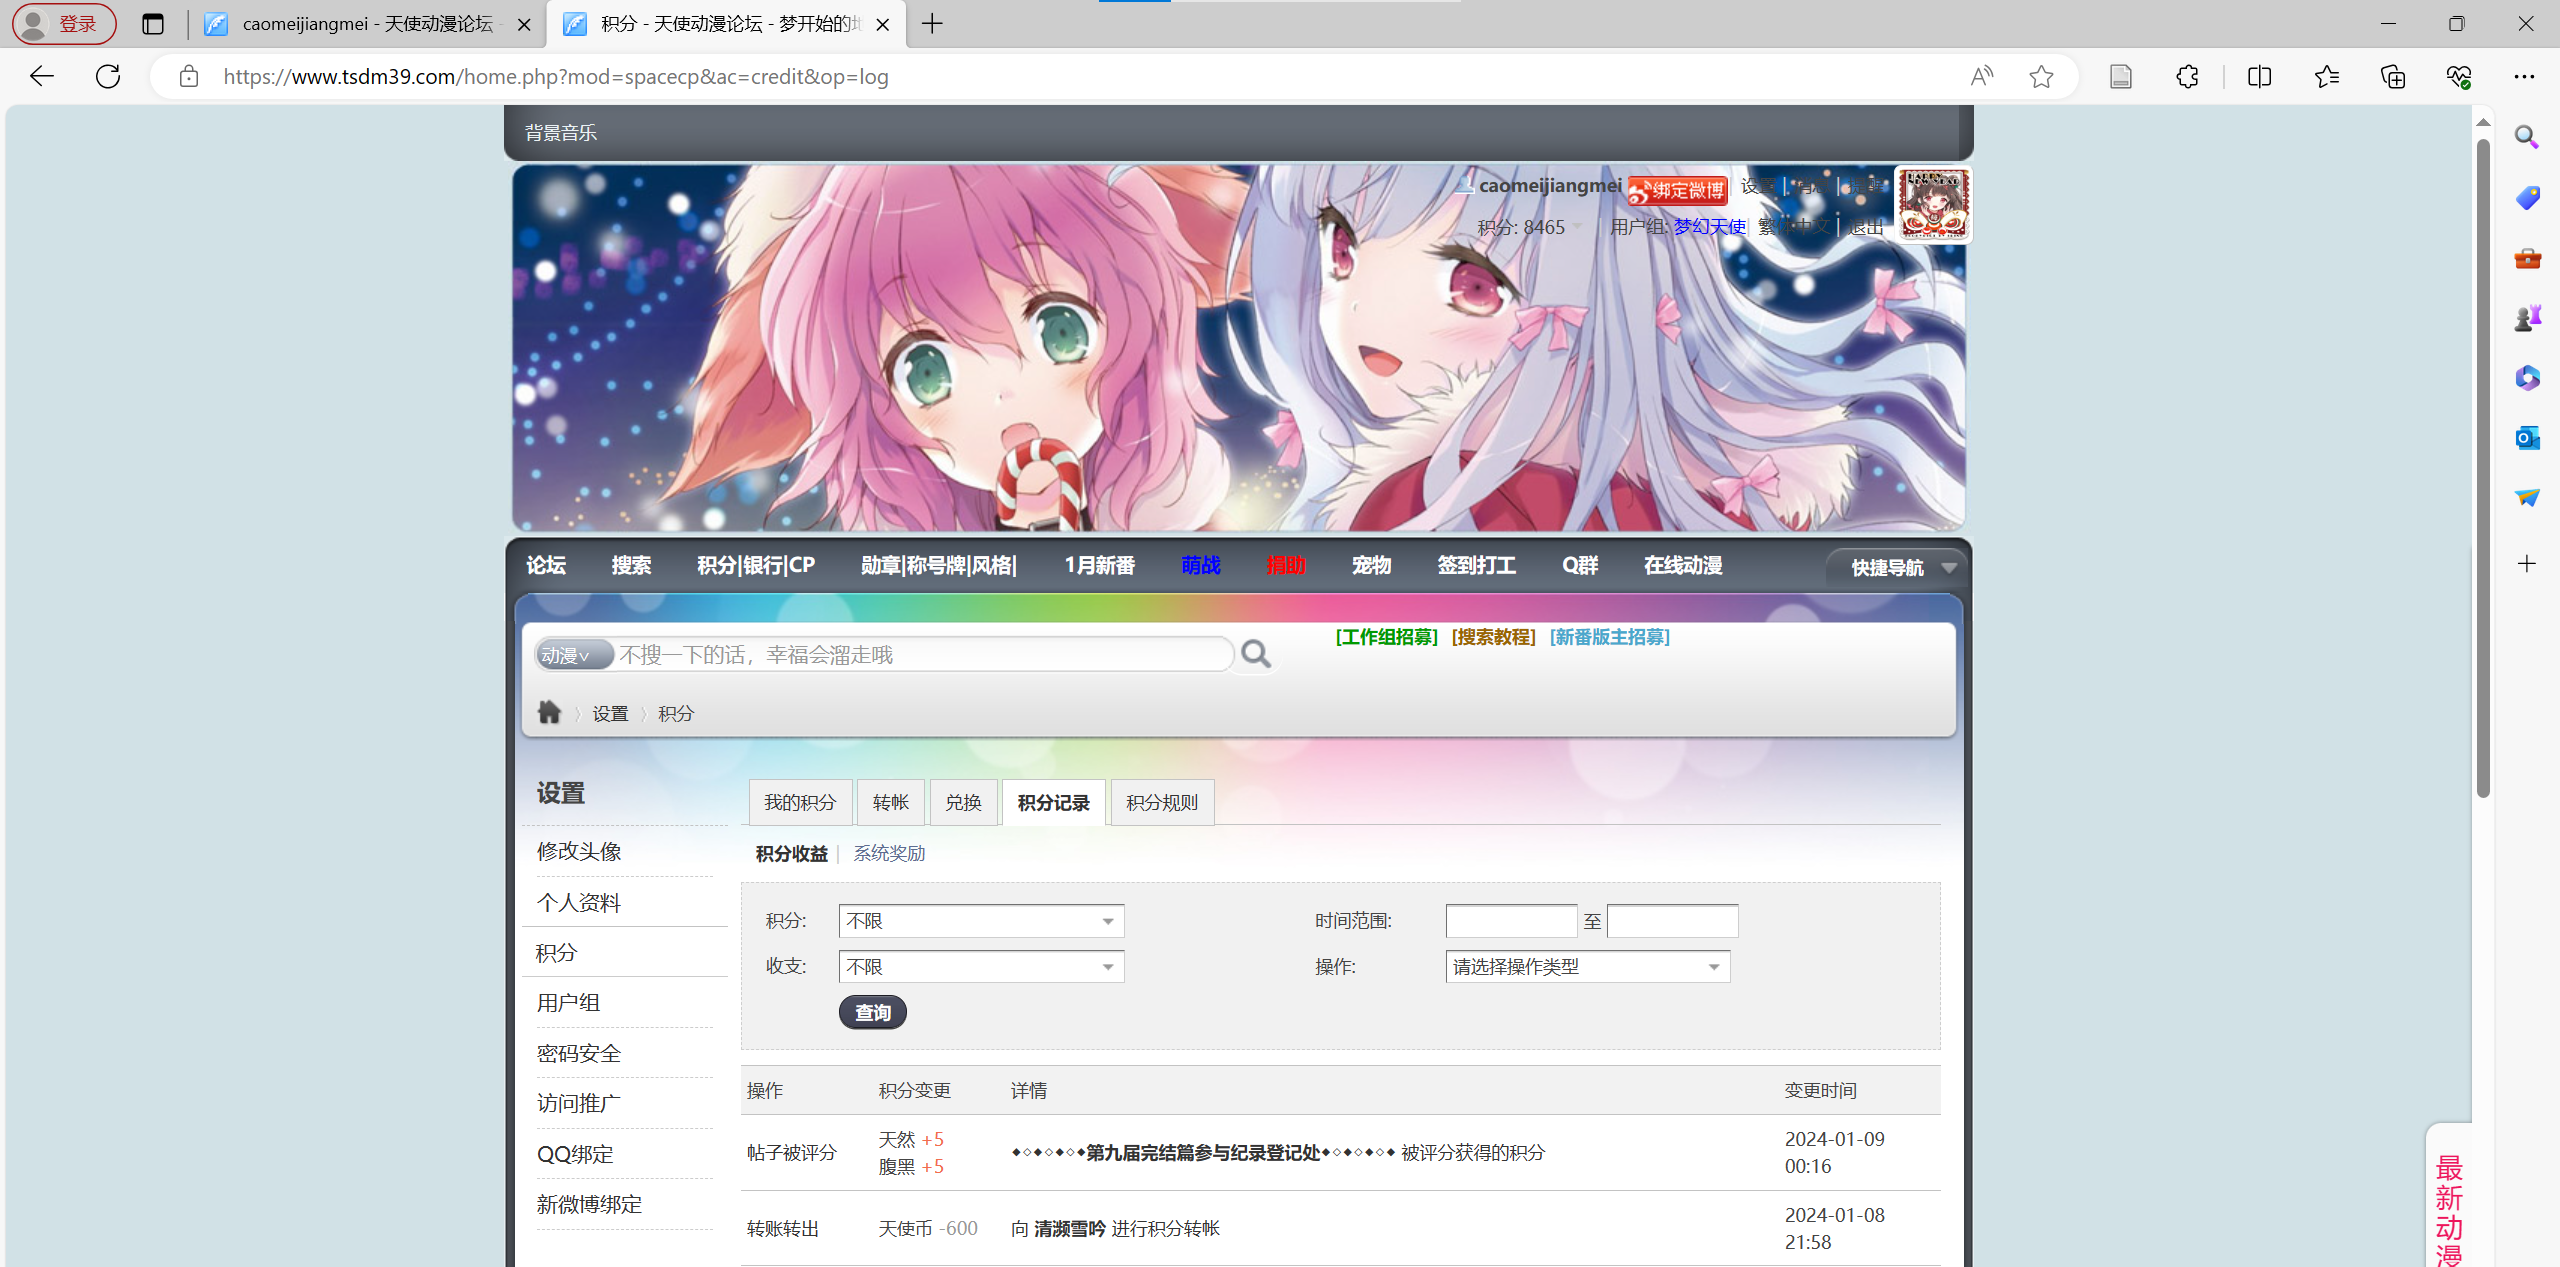Expand the 收支 dropdown

tap(981, 966)
